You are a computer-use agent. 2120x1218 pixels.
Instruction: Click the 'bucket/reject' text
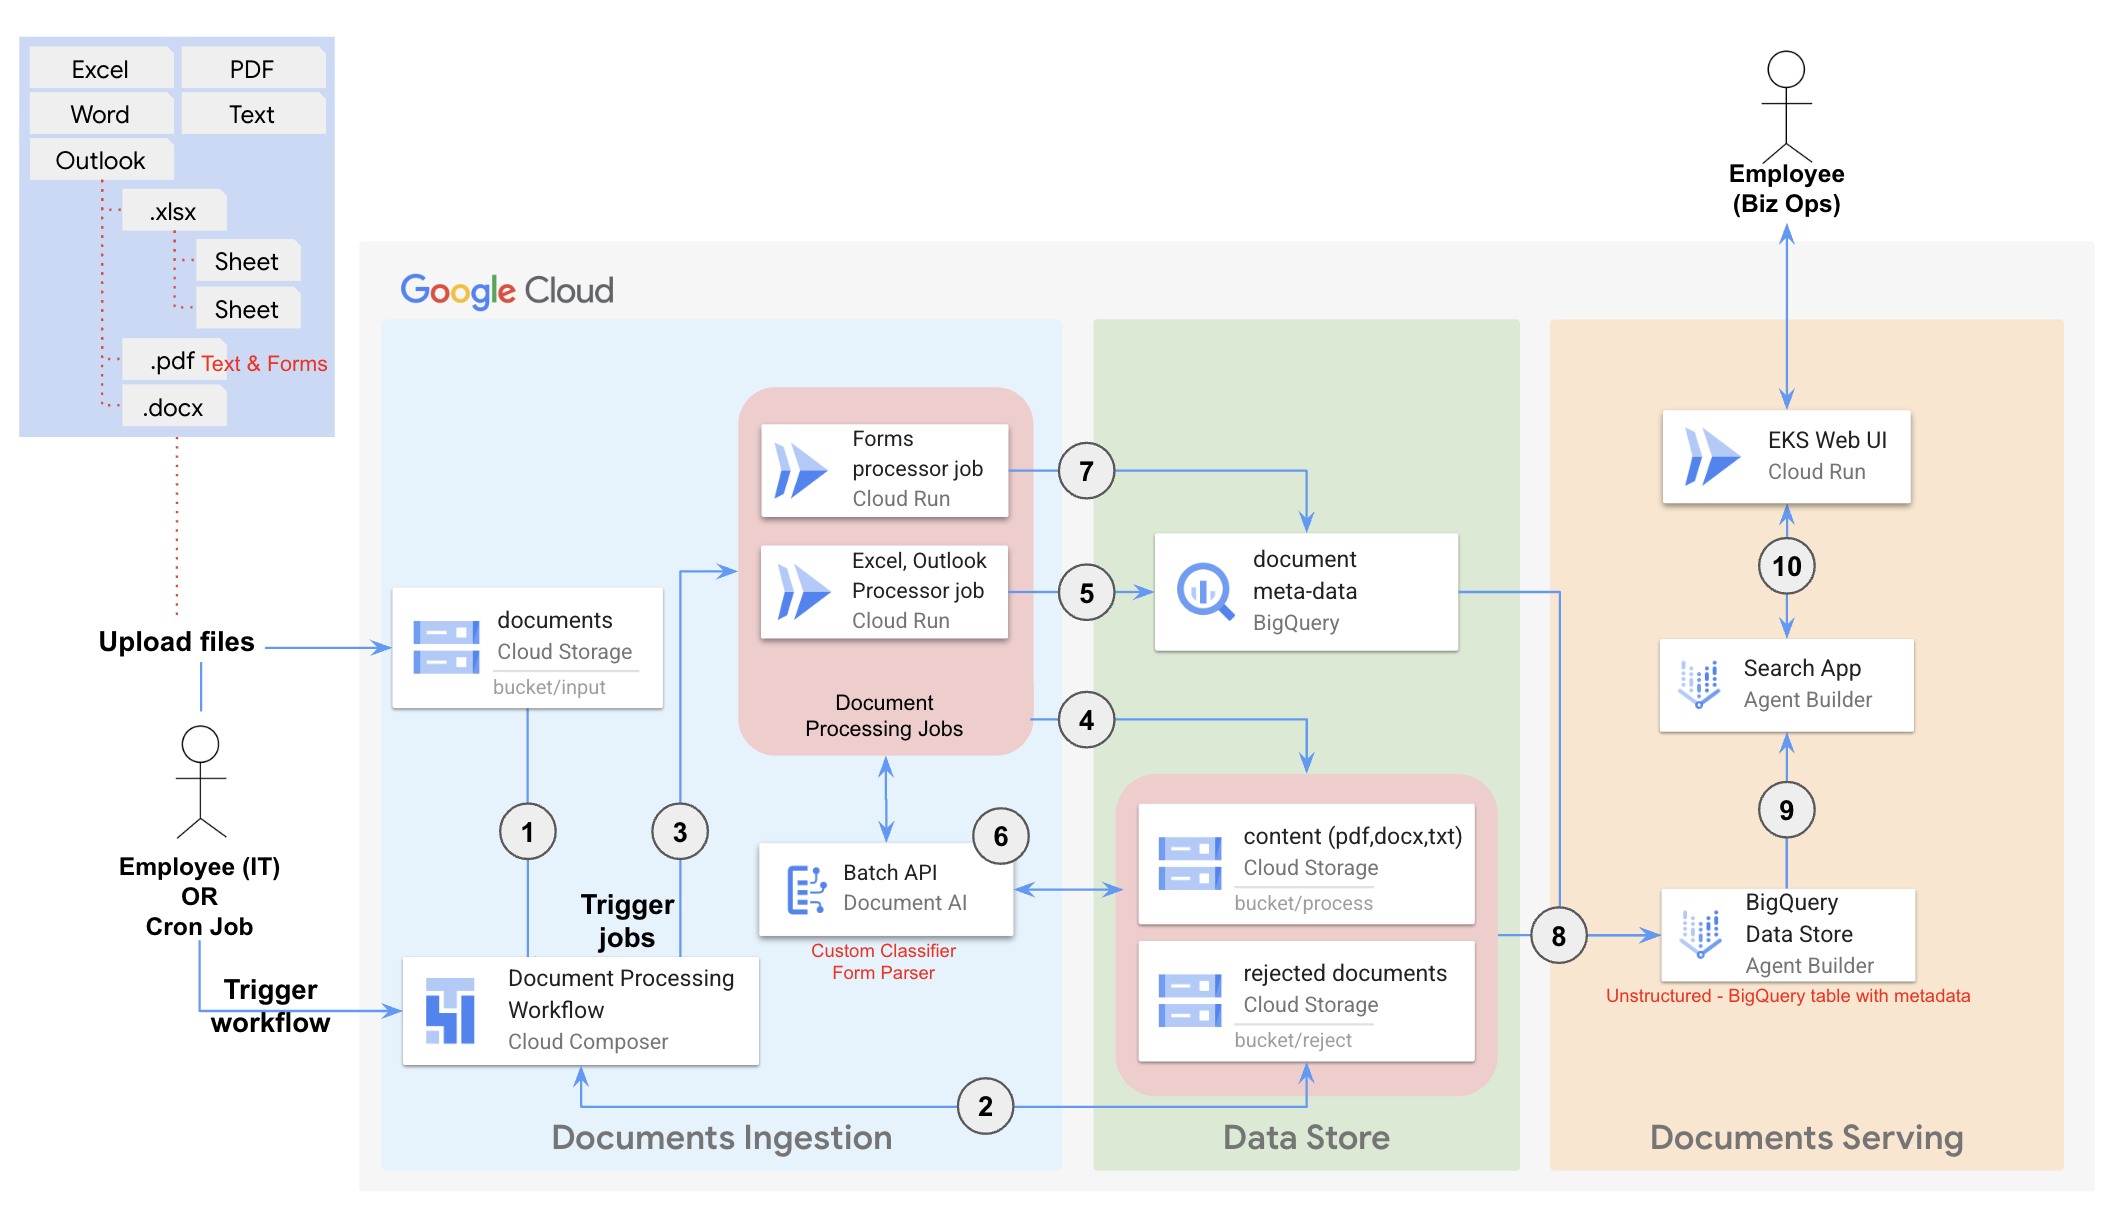coord(1292,1040)
